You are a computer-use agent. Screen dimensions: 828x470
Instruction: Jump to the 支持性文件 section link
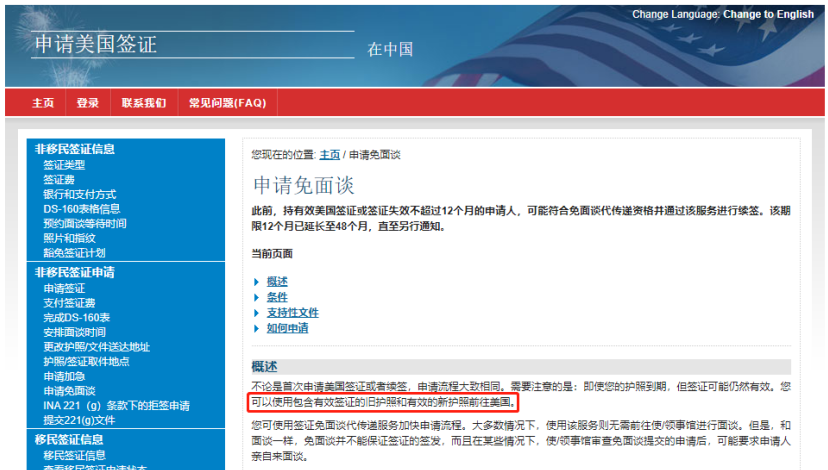292,312
